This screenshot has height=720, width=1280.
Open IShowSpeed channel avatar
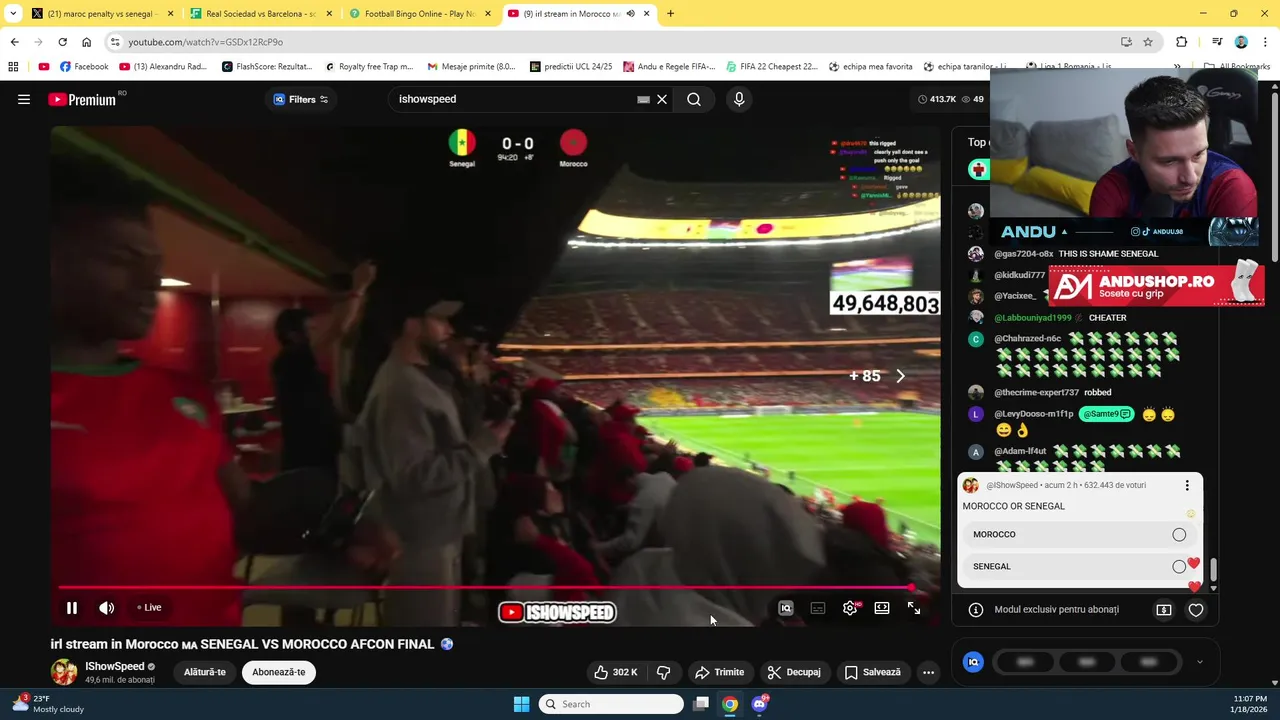[64, 672]
